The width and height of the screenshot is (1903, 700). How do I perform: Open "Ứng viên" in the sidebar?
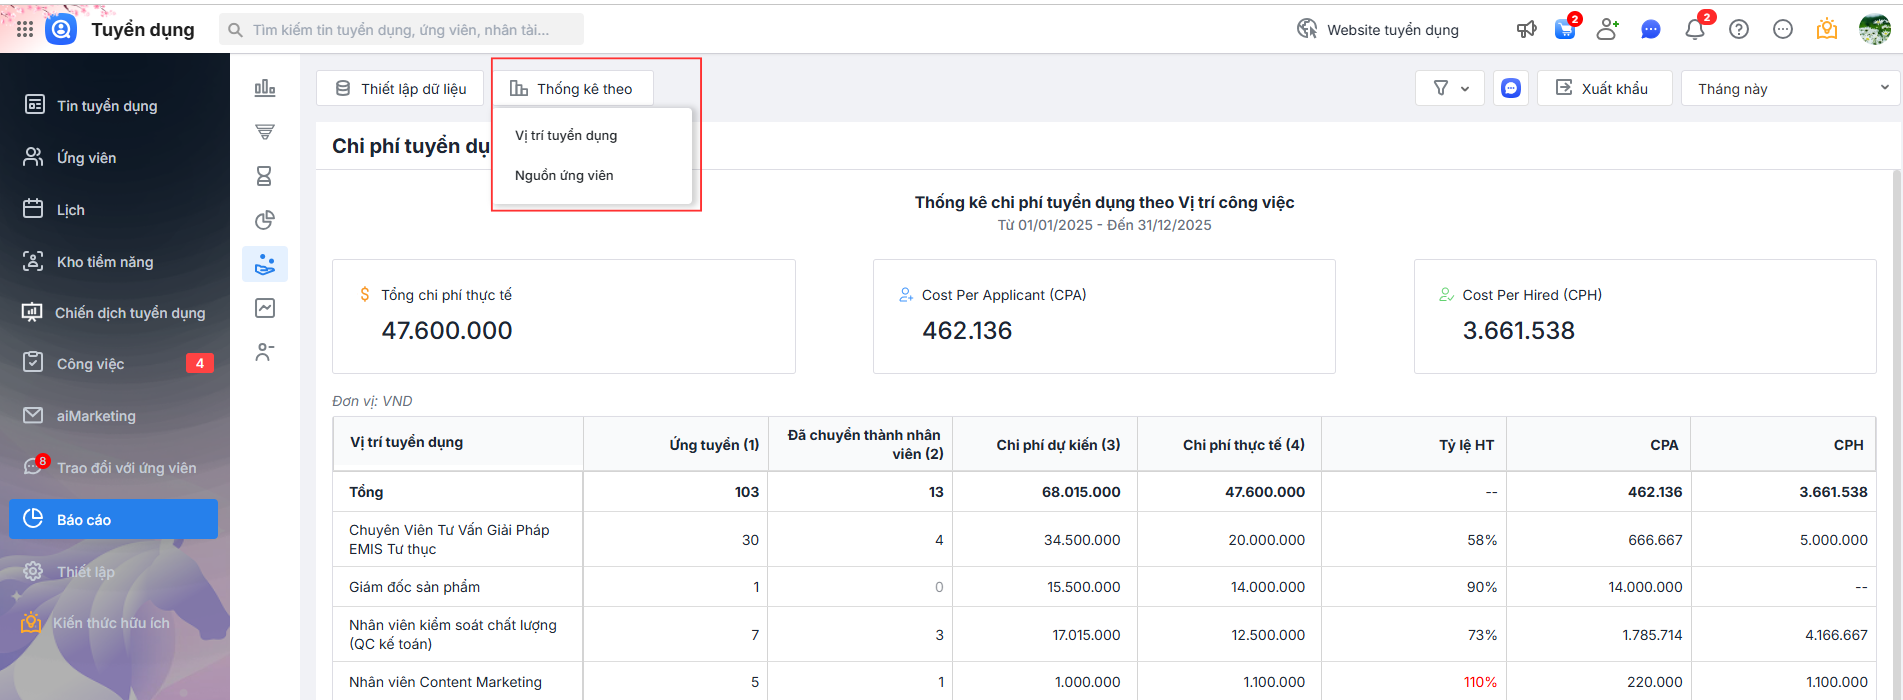pyautogui.click(x=86, y=158)
